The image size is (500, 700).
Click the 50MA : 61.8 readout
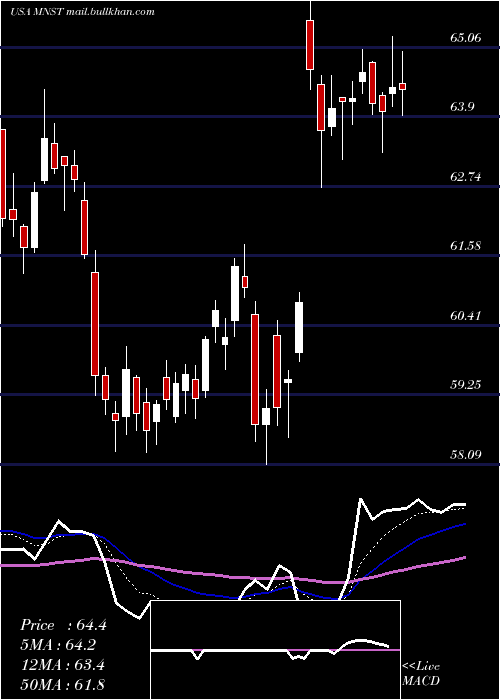coord(62,684)
